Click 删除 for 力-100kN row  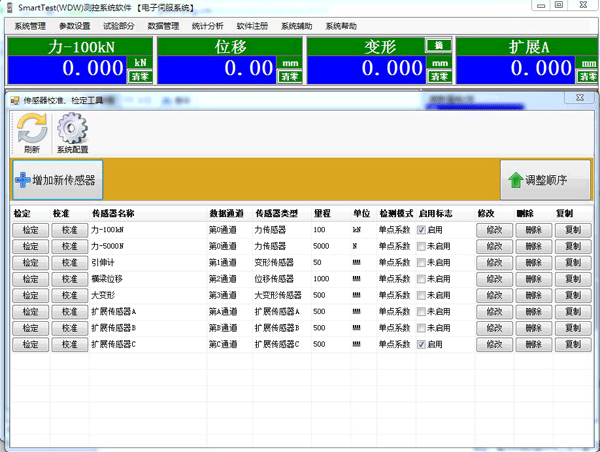pos(533,230)
